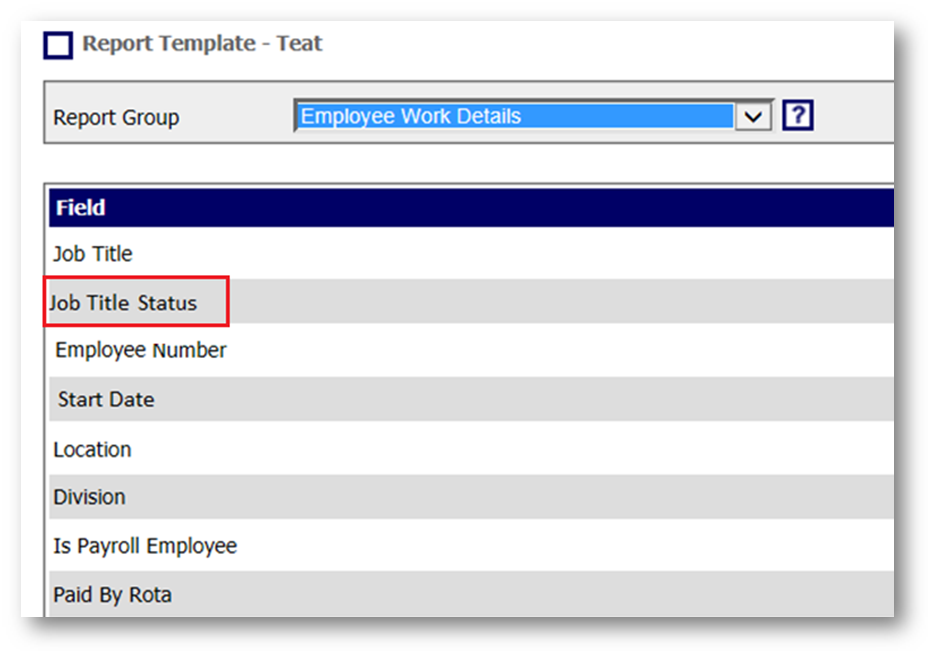The width and height of the screenshot is (928, 651).
Task: Choose the Division field row
Action: pos(89,497)
